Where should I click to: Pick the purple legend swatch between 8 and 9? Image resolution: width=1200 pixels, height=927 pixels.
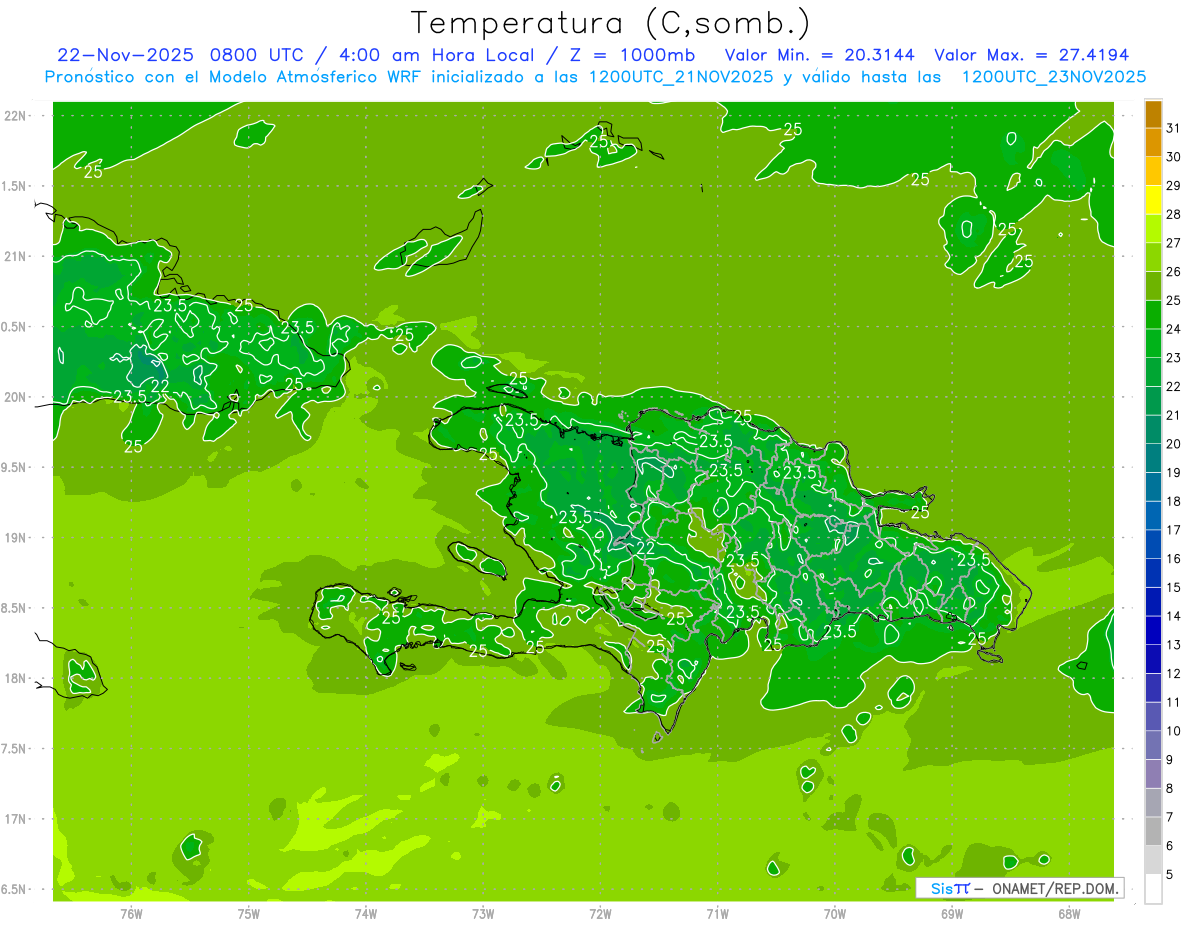click(x=1153, y=774)
